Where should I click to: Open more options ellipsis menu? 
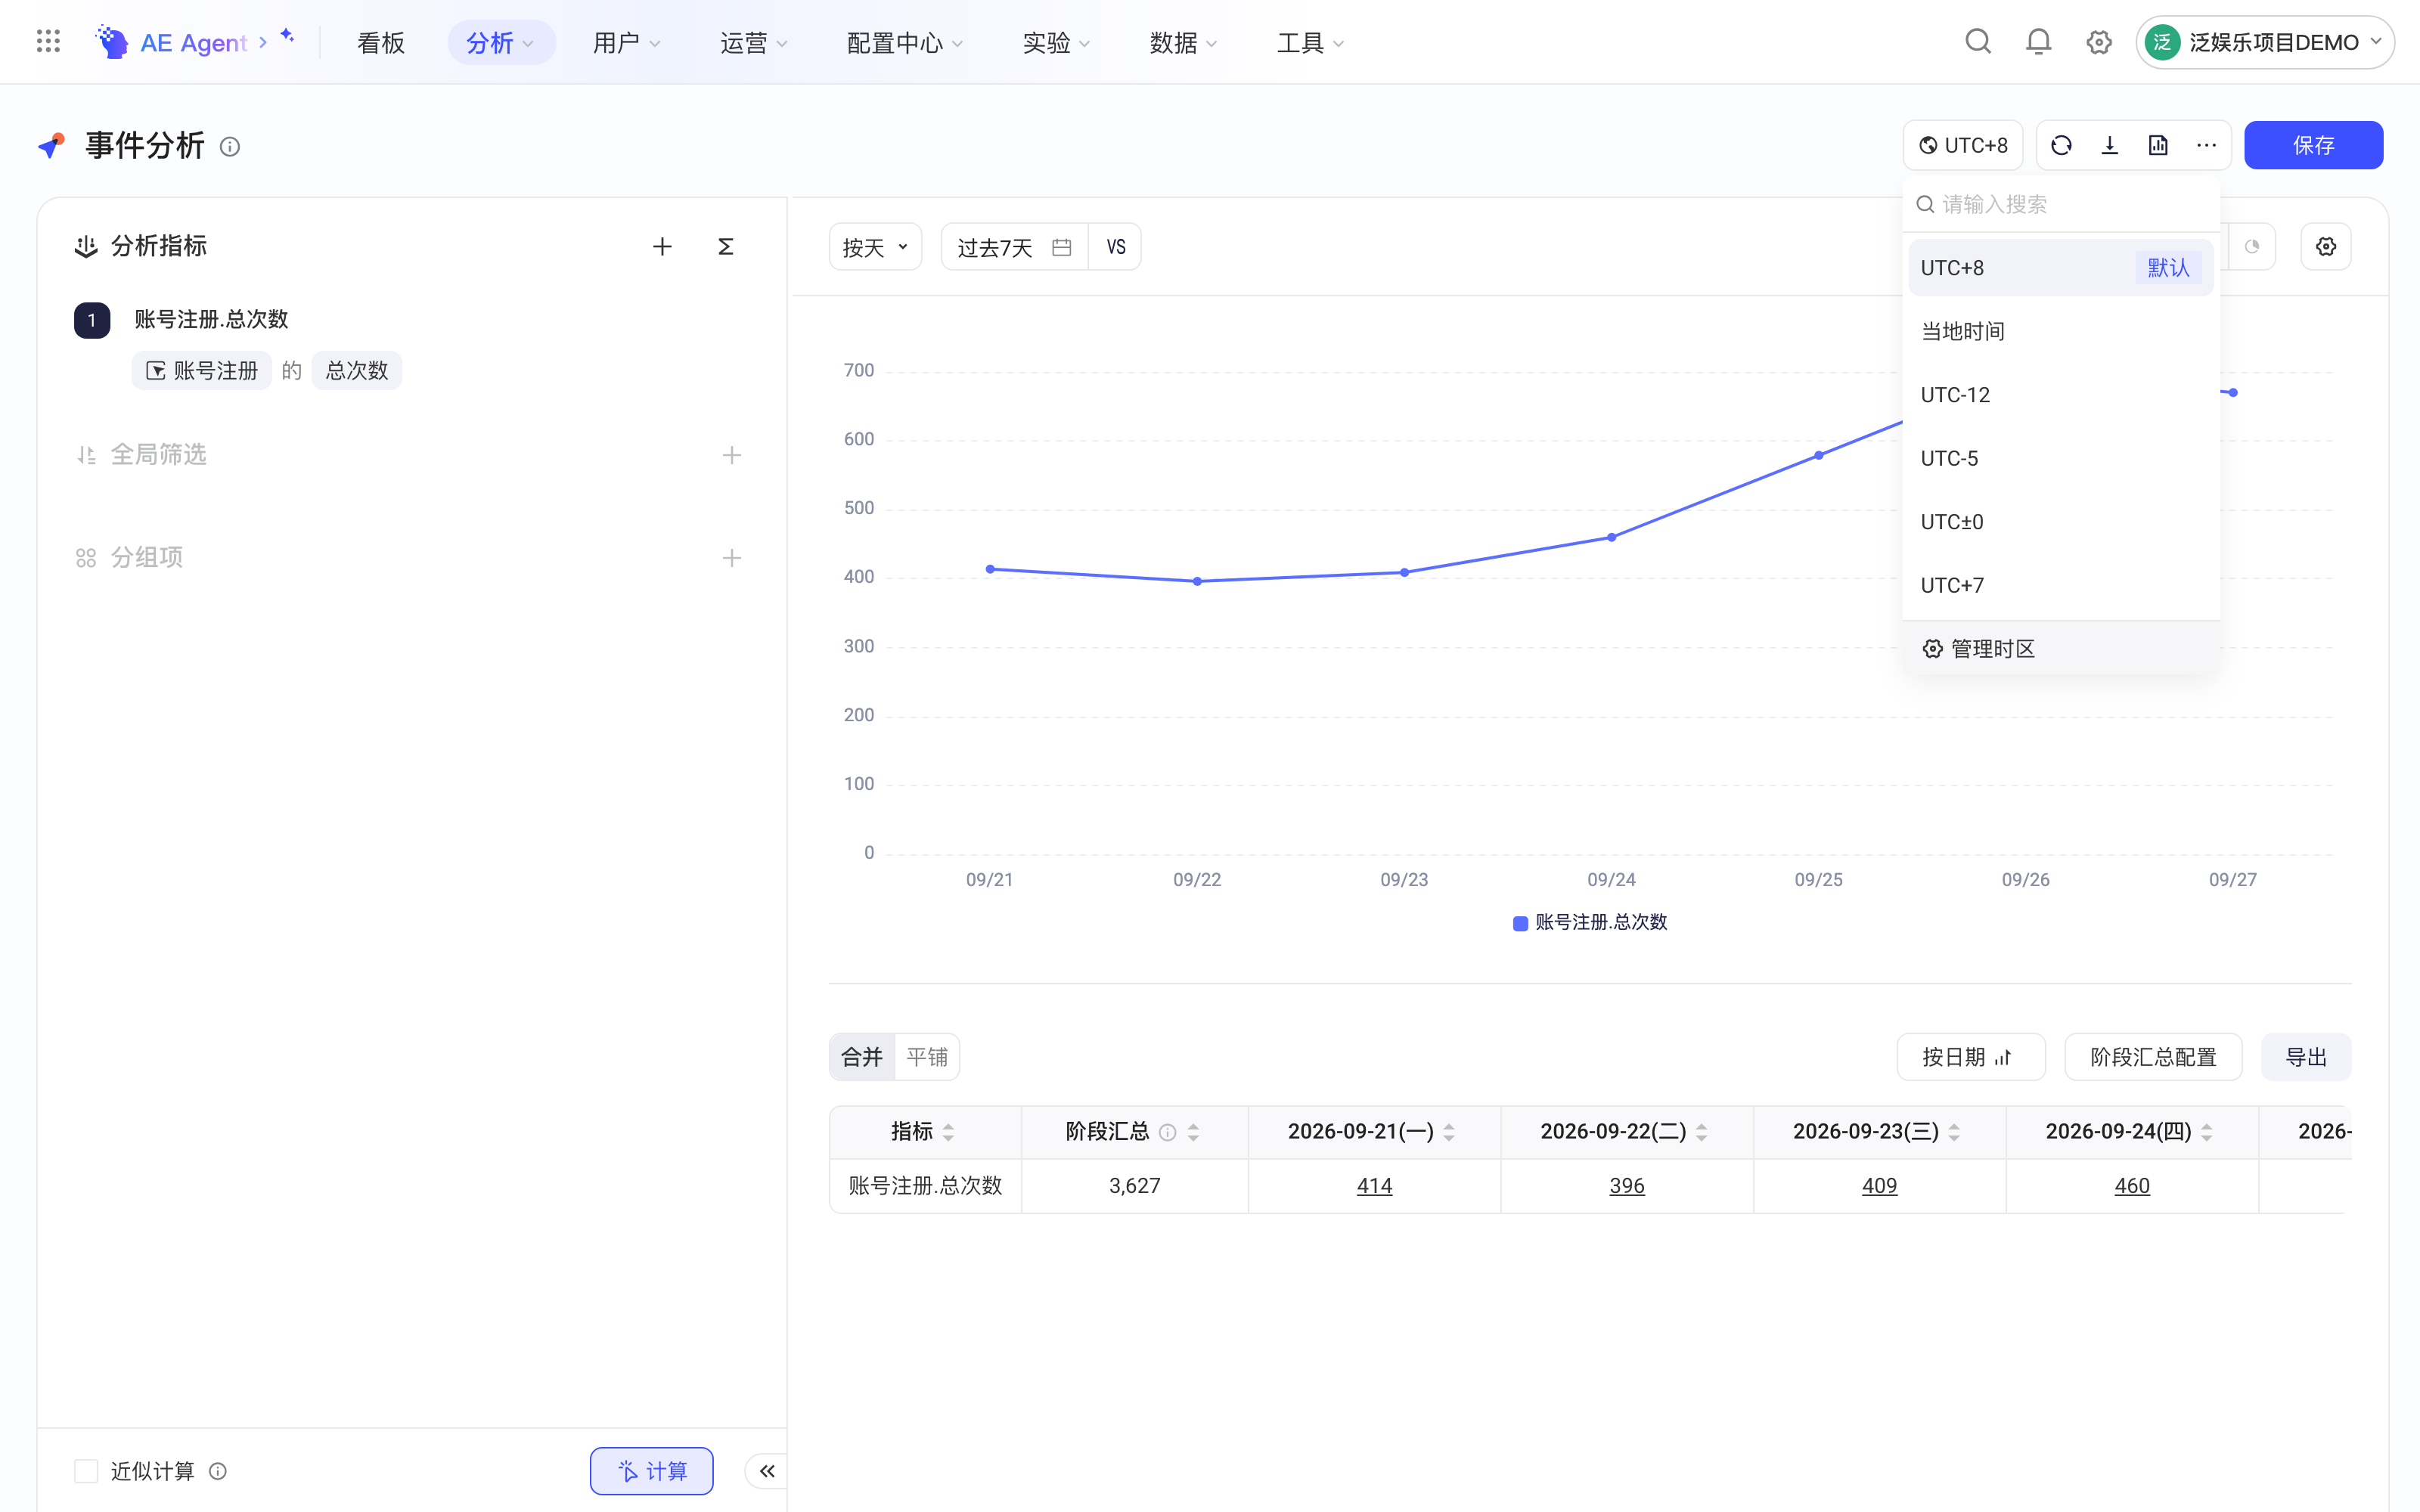click(x=2207, y=146)
